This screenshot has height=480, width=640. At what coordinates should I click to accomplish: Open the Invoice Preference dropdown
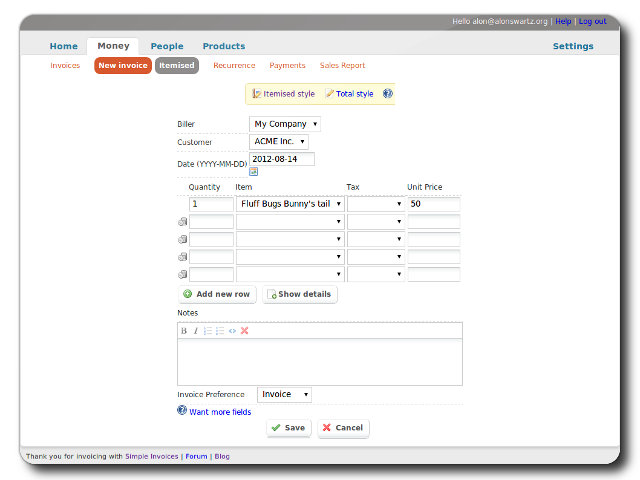[284, 395]
